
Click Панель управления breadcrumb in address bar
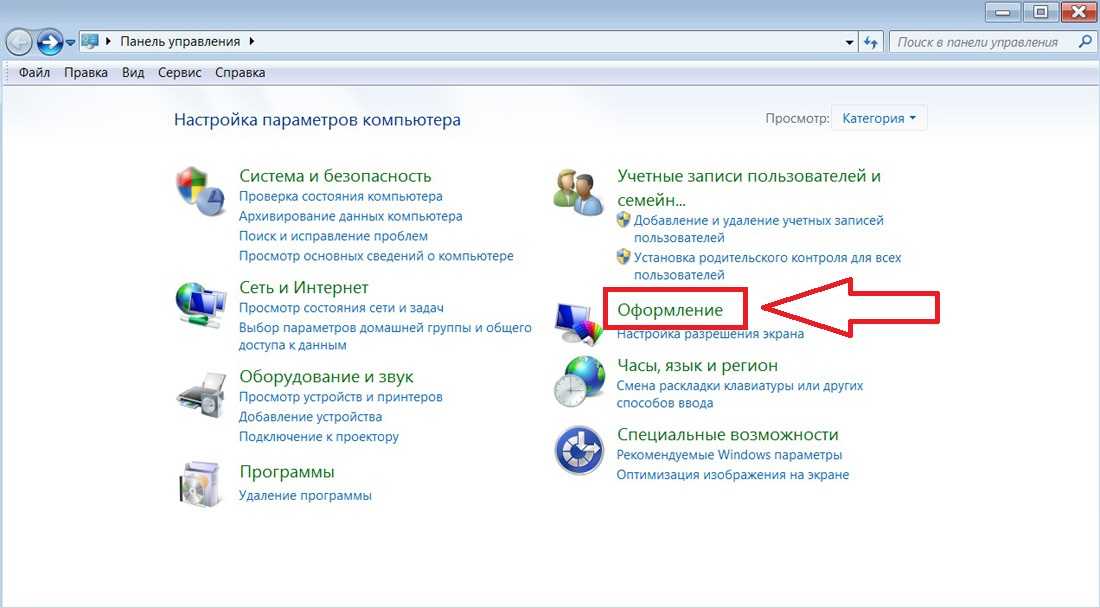pos(180,41)
